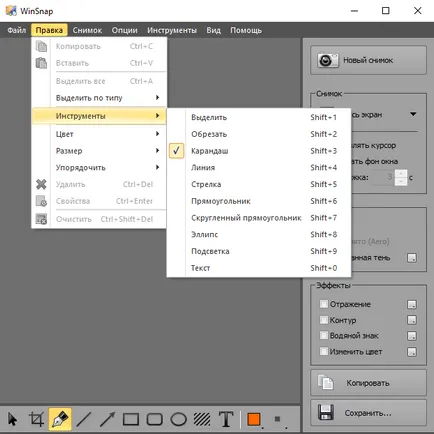Select the Crop tool in bottom toolbar
Viewport: 434px width, 434px height.
click(x=37, y=419)
